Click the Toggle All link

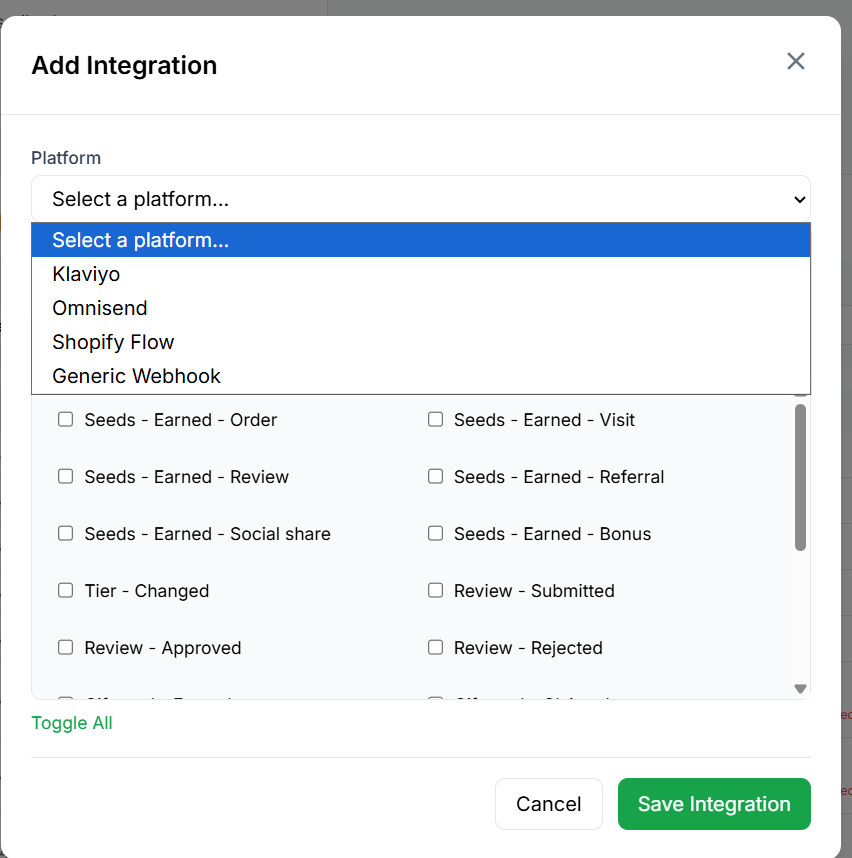(72, 723)
